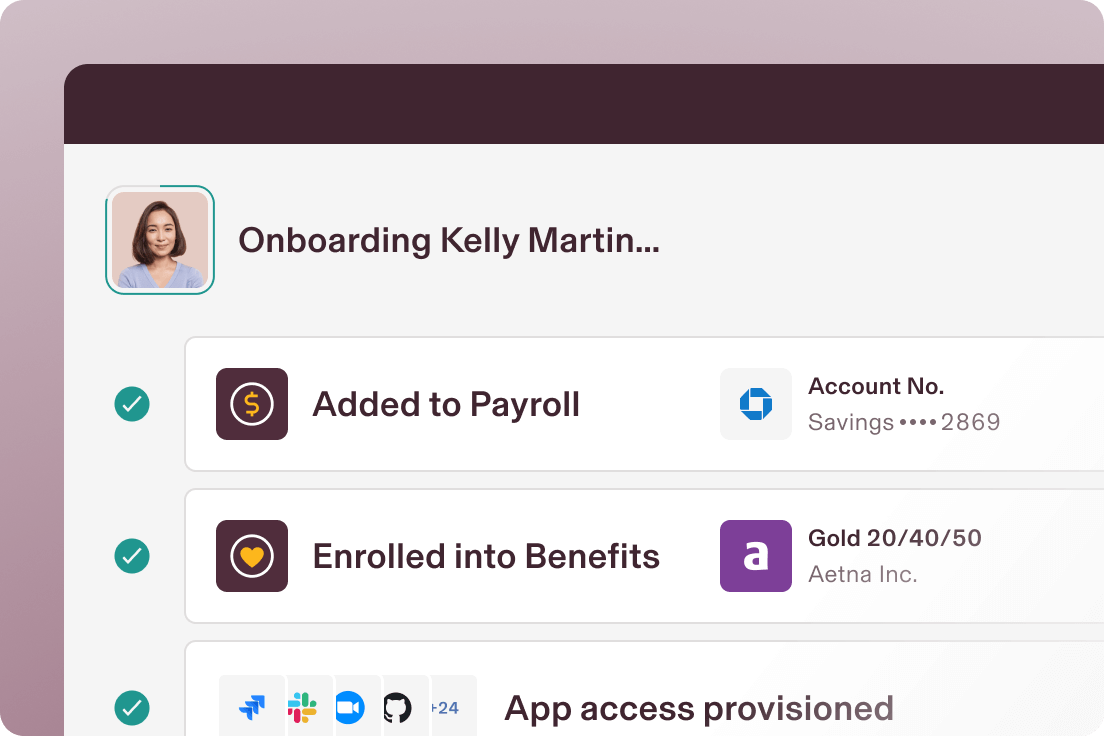Toggle the Added to Payroll checkmark
Screen dimensions: 1104x736
pyautogui.click(x=131, y=404)
